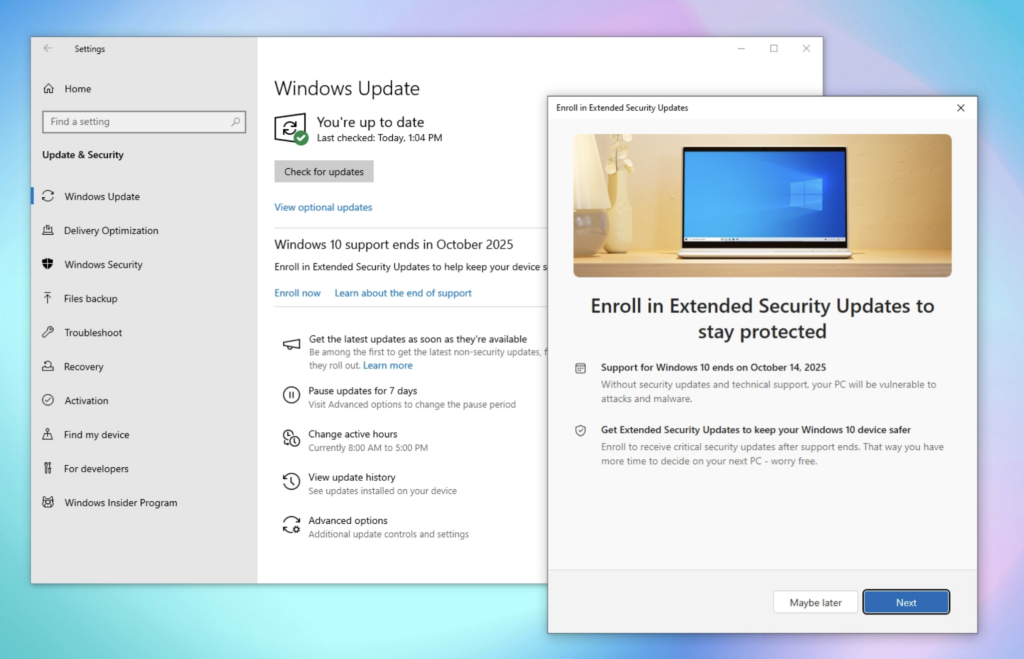Open the For developers page
The width and height of the screenshot is (1024, 659).
click(x=96, y=468)
